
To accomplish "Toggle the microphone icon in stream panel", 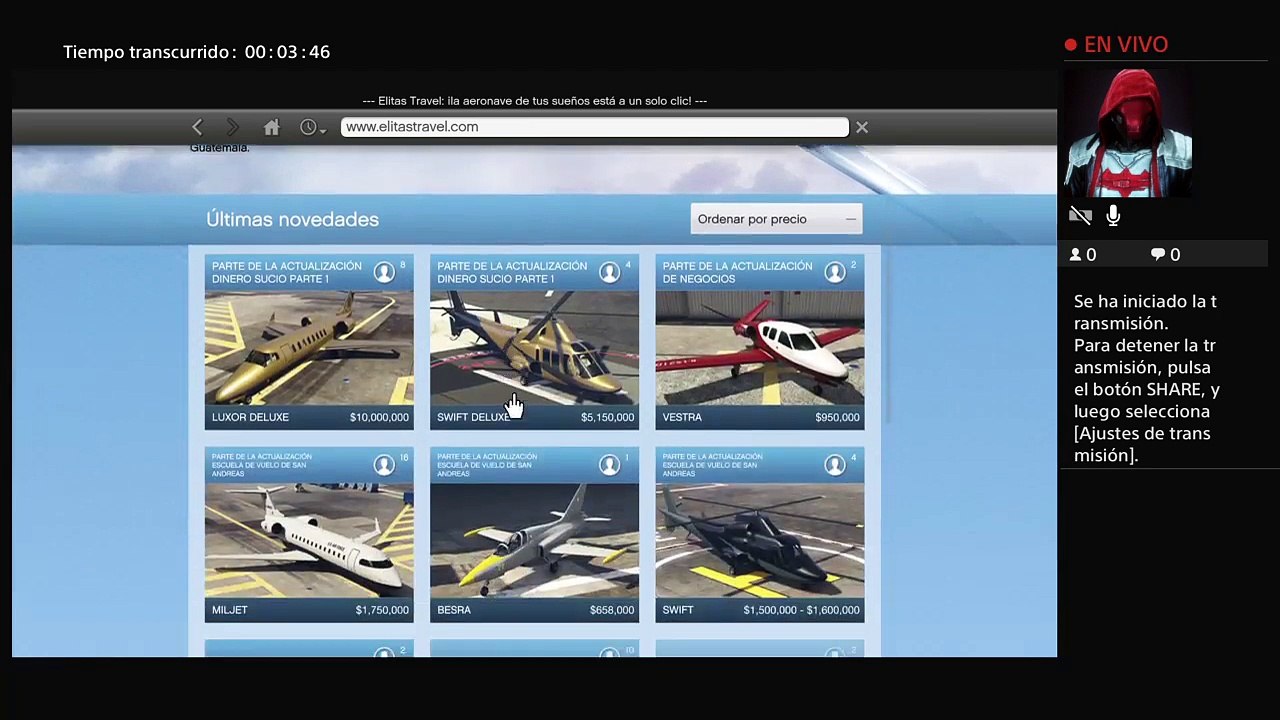I will (1113, 215).
